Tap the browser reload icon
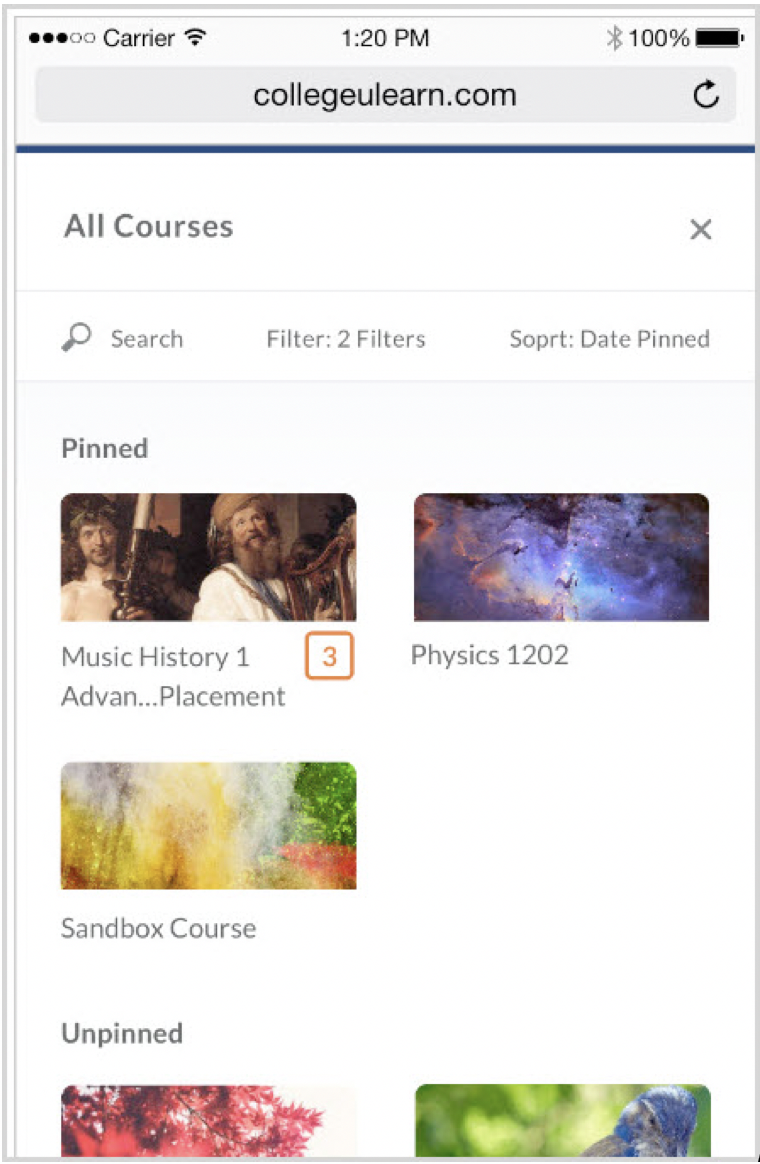 tap(706, 95)
